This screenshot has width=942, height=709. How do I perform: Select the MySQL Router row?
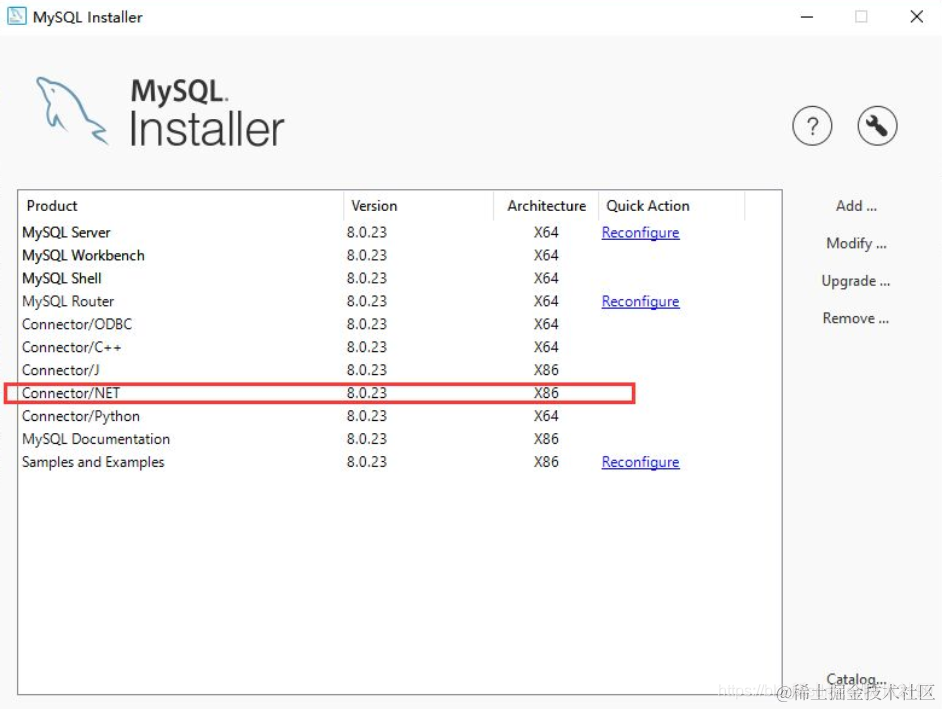coord(400,301)
